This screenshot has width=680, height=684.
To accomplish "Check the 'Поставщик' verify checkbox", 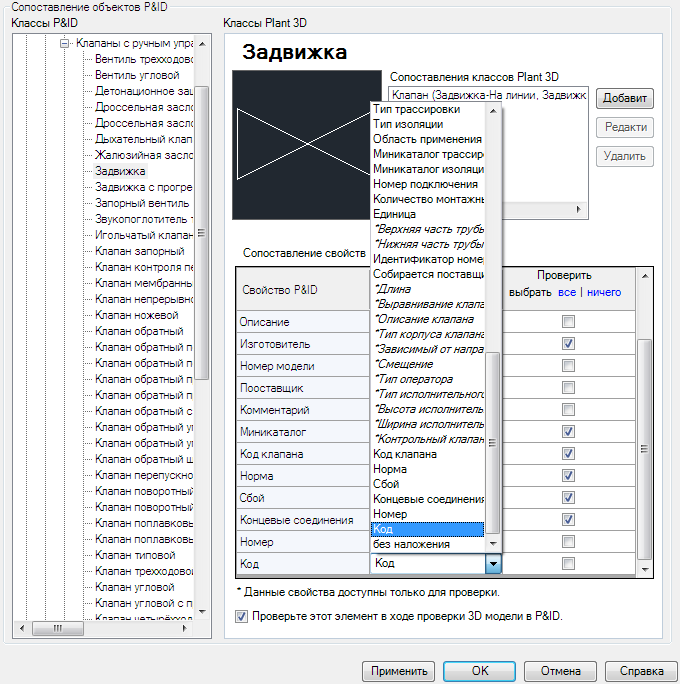I will [x=568, y=387].
